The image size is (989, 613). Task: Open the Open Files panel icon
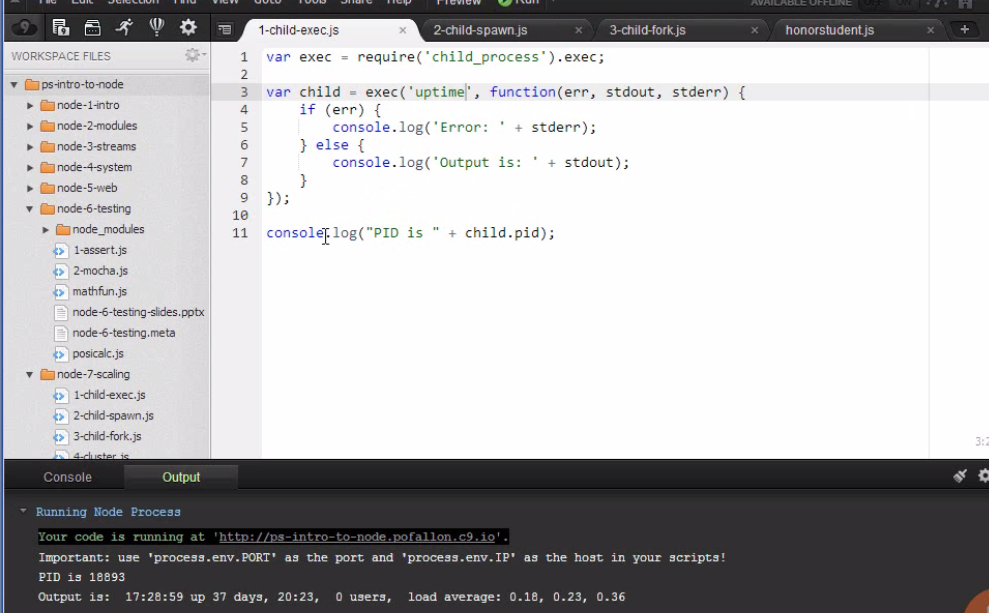coord(93,28)
